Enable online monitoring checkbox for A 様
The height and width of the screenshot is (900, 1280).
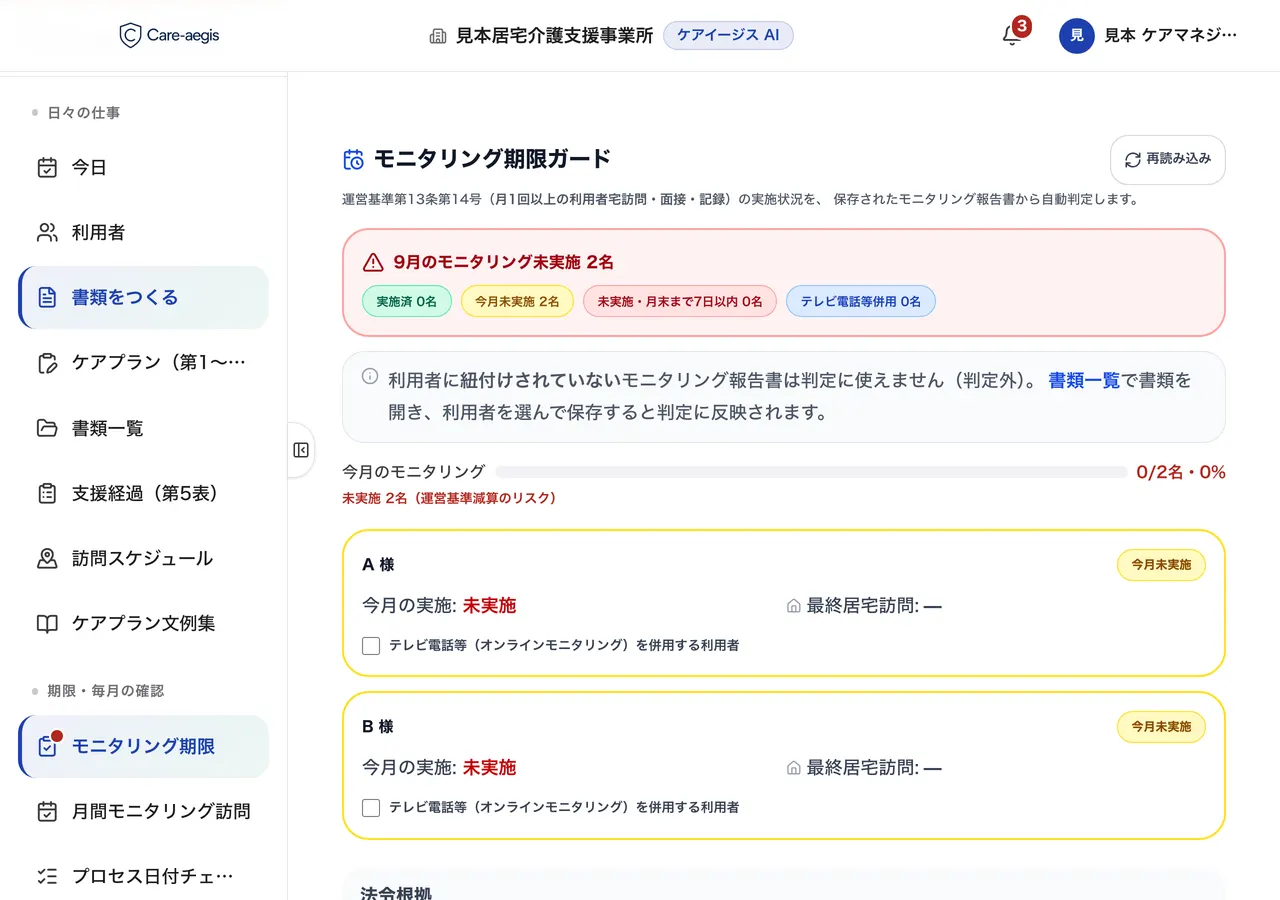[x=371, y=646]
